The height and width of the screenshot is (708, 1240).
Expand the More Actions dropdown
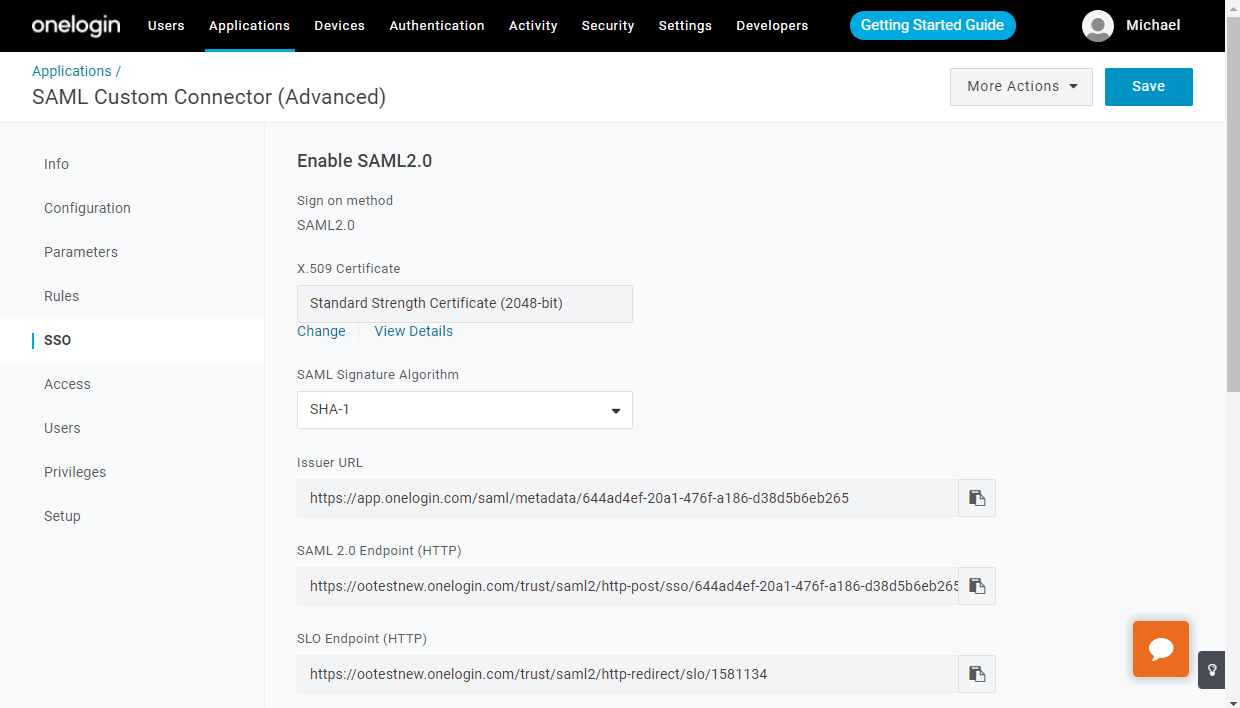click(x=1020, y=86)
